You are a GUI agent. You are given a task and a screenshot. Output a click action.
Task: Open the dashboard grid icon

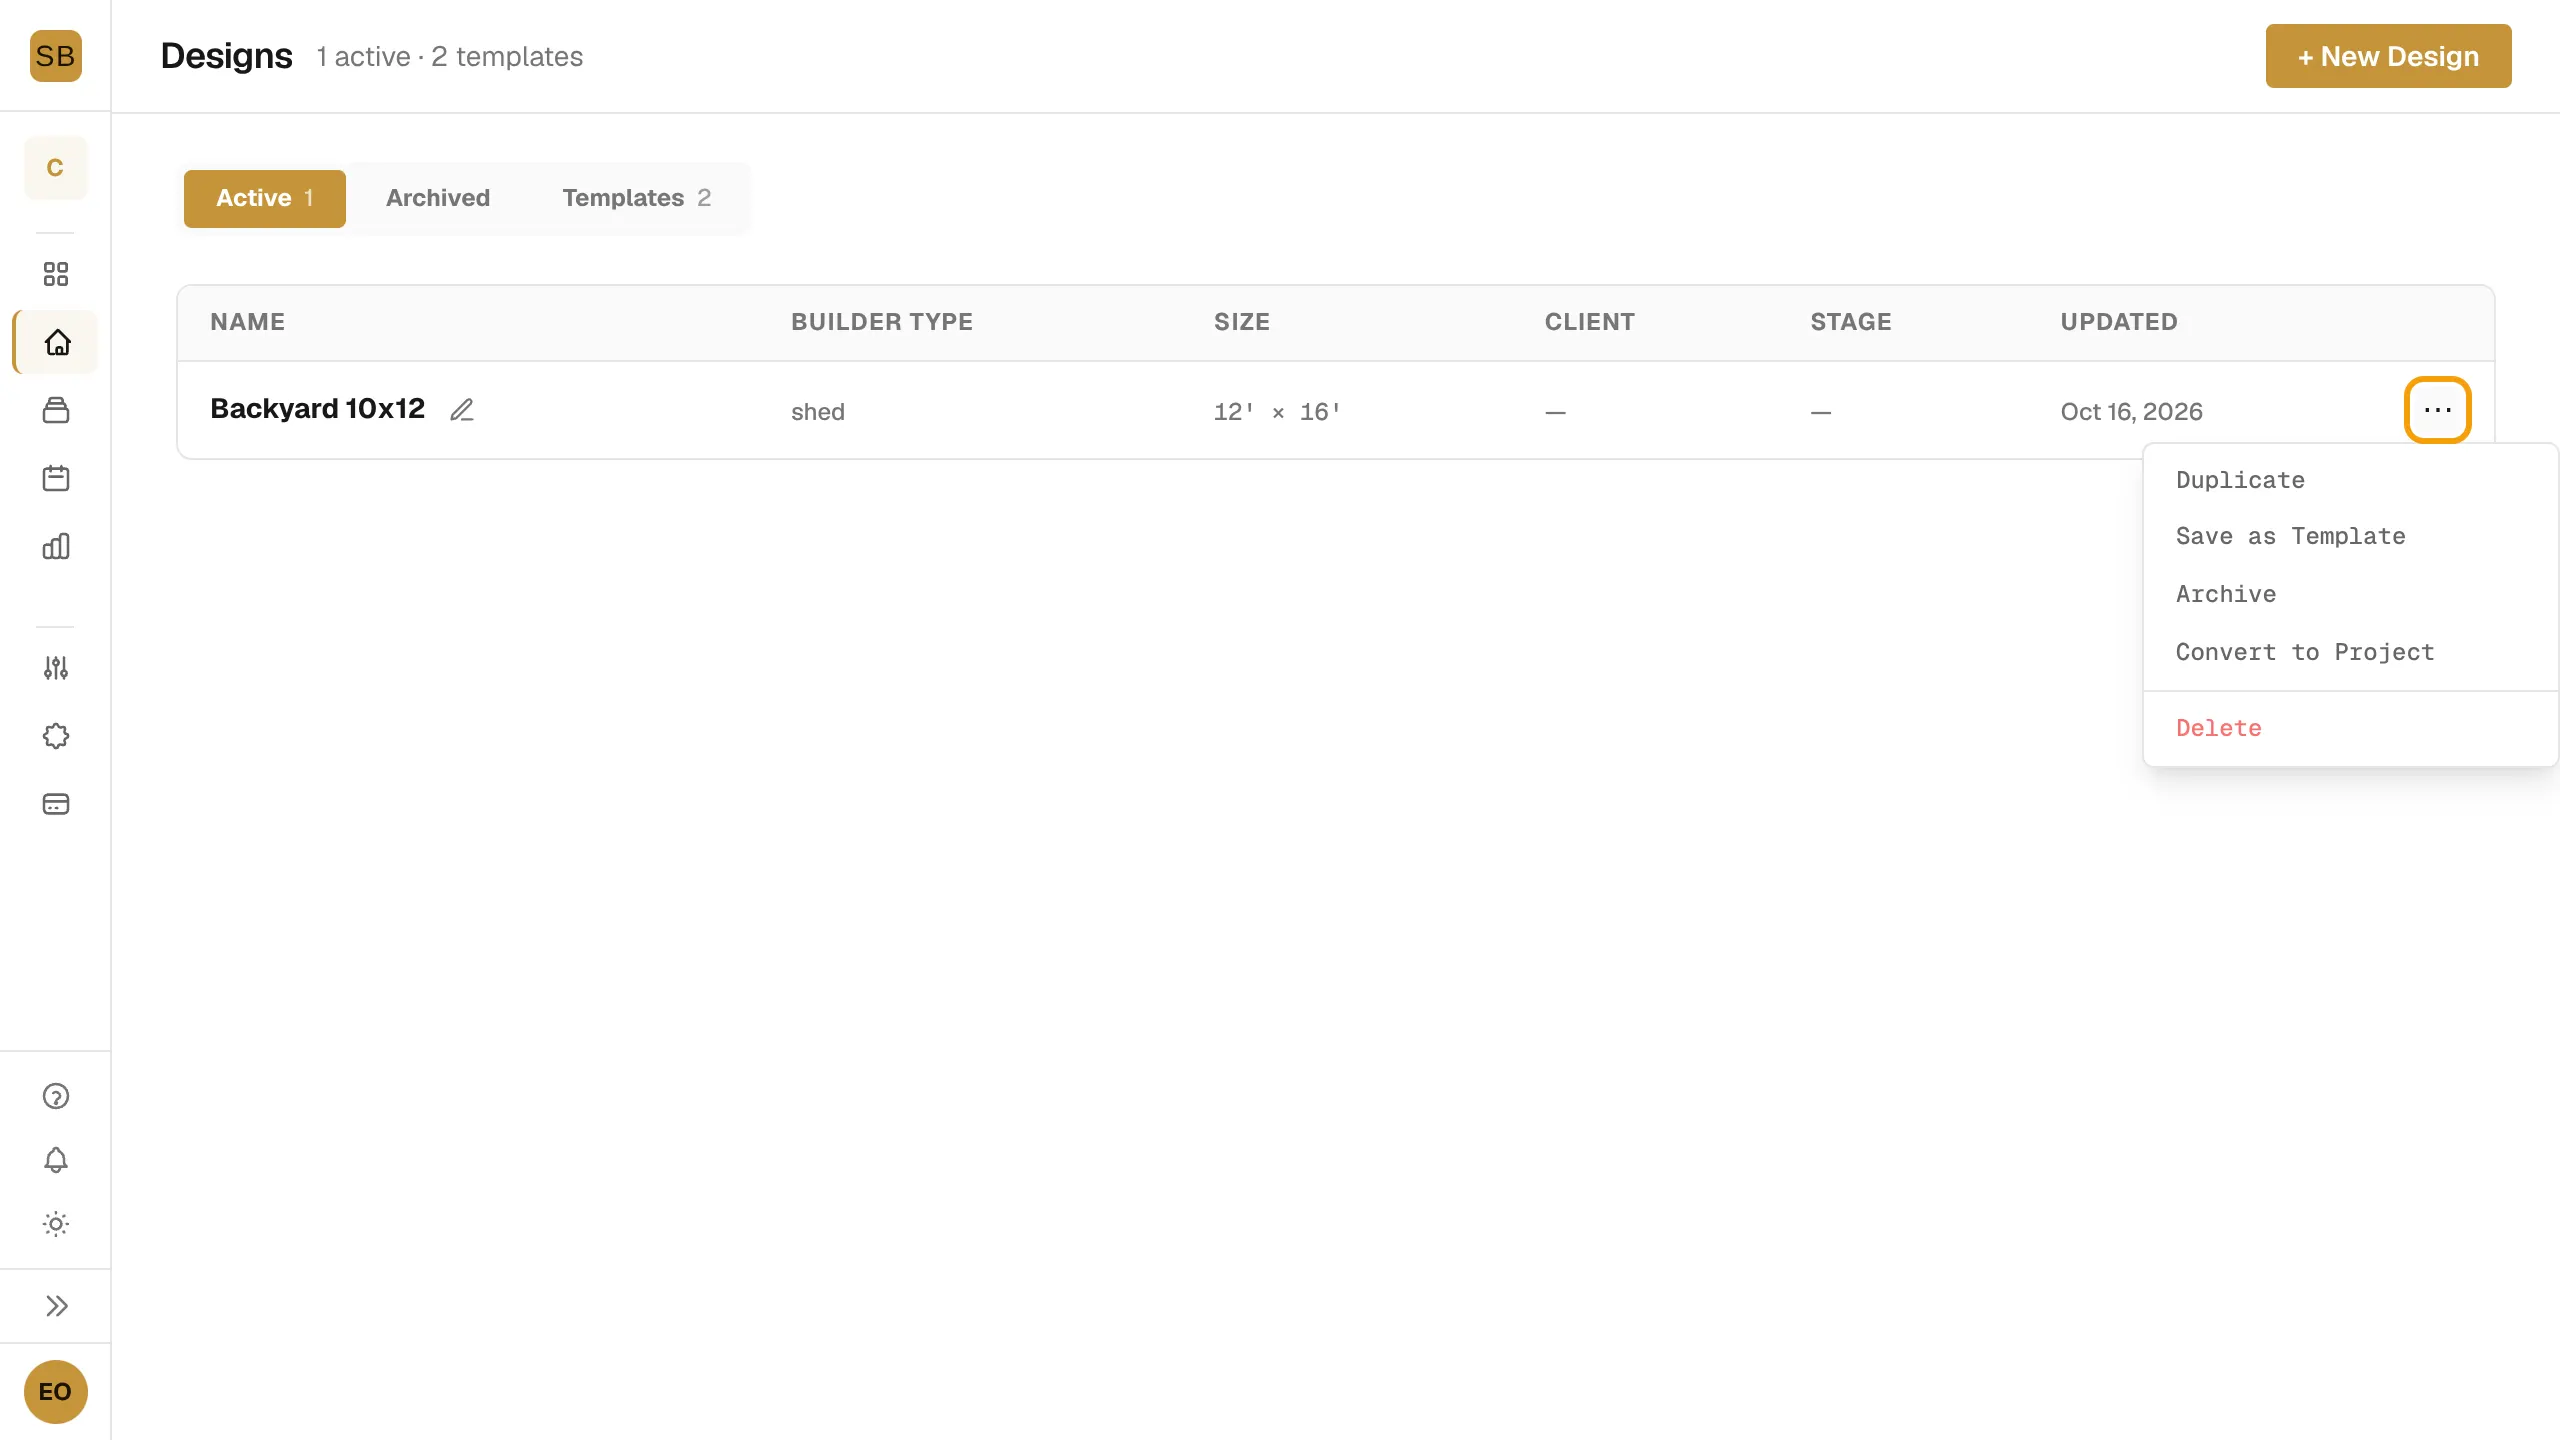coord(56,274)
